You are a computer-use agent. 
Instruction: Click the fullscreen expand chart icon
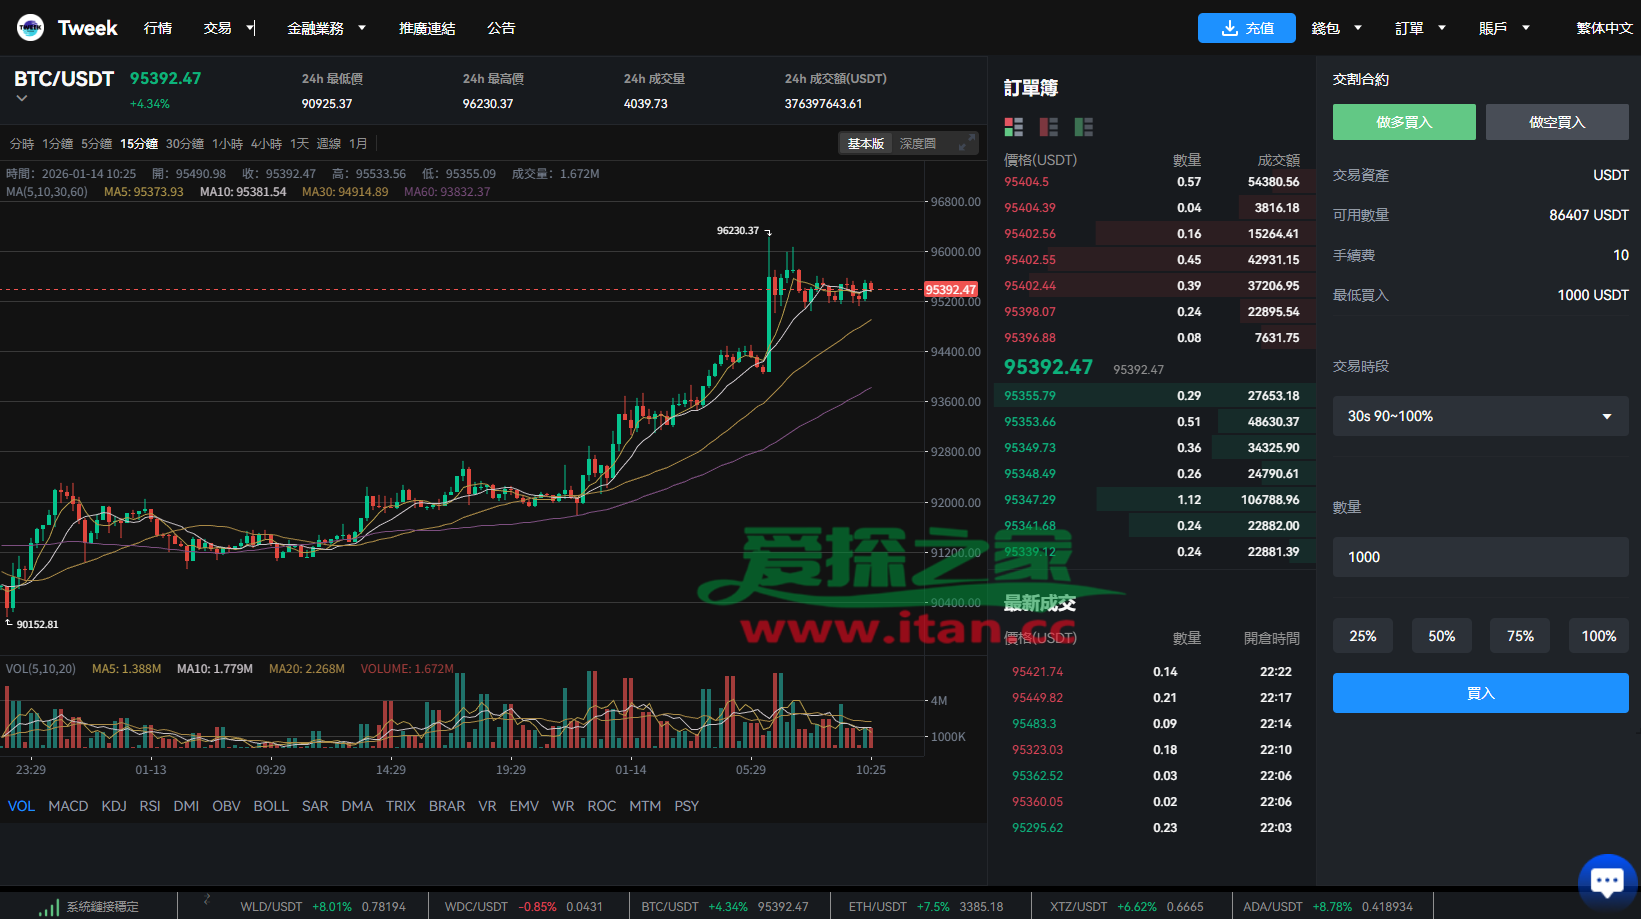[x=964, y=144]
